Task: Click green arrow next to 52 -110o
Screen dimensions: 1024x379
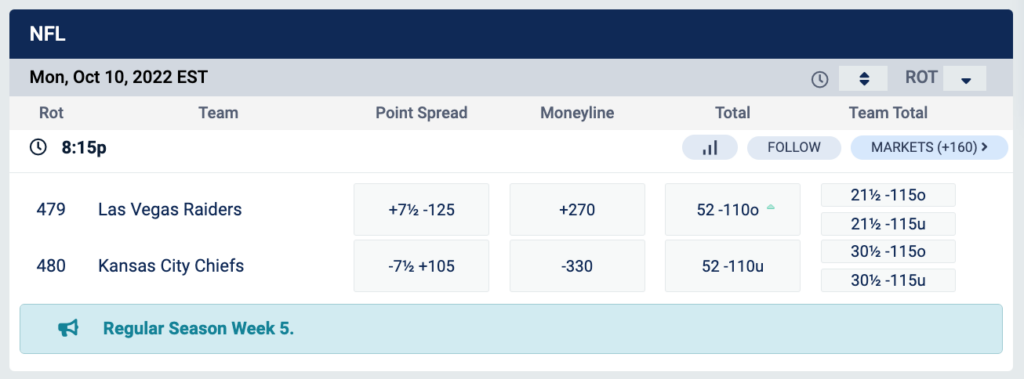Action: pos(771,206)
